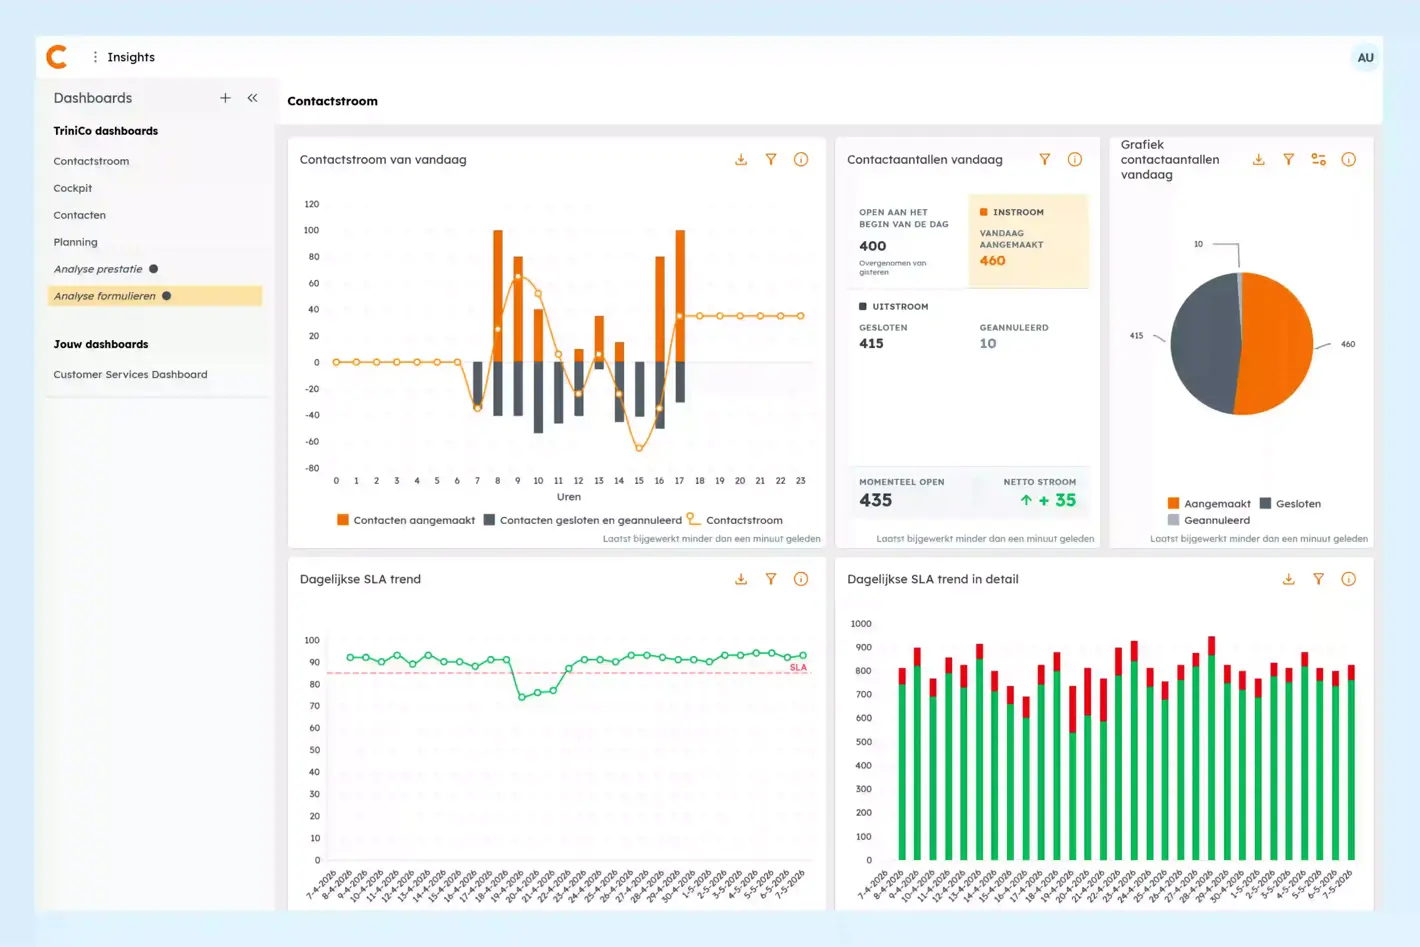Filter the Contactaantallen vandaag widget
The height and width of the screenshot is (947, 1420).
[x=1045, y=160]
